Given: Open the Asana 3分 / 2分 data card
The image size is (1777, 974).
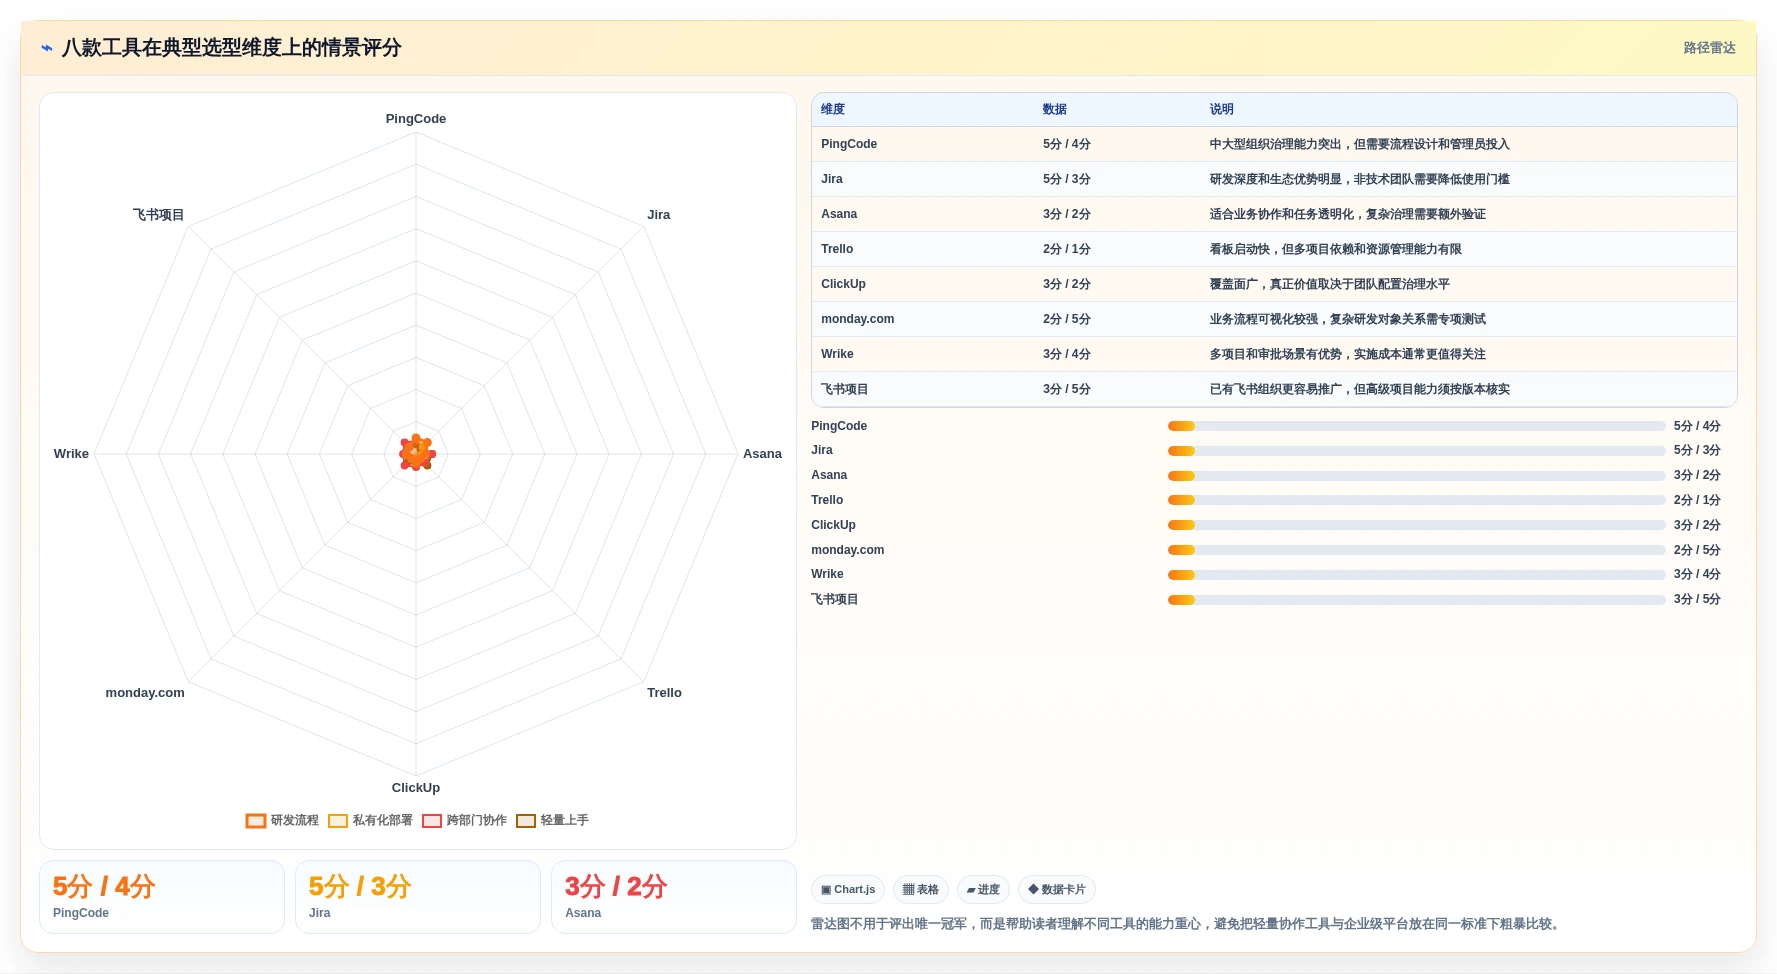Looking at the screenshot, I should click(x=674, y=897).
